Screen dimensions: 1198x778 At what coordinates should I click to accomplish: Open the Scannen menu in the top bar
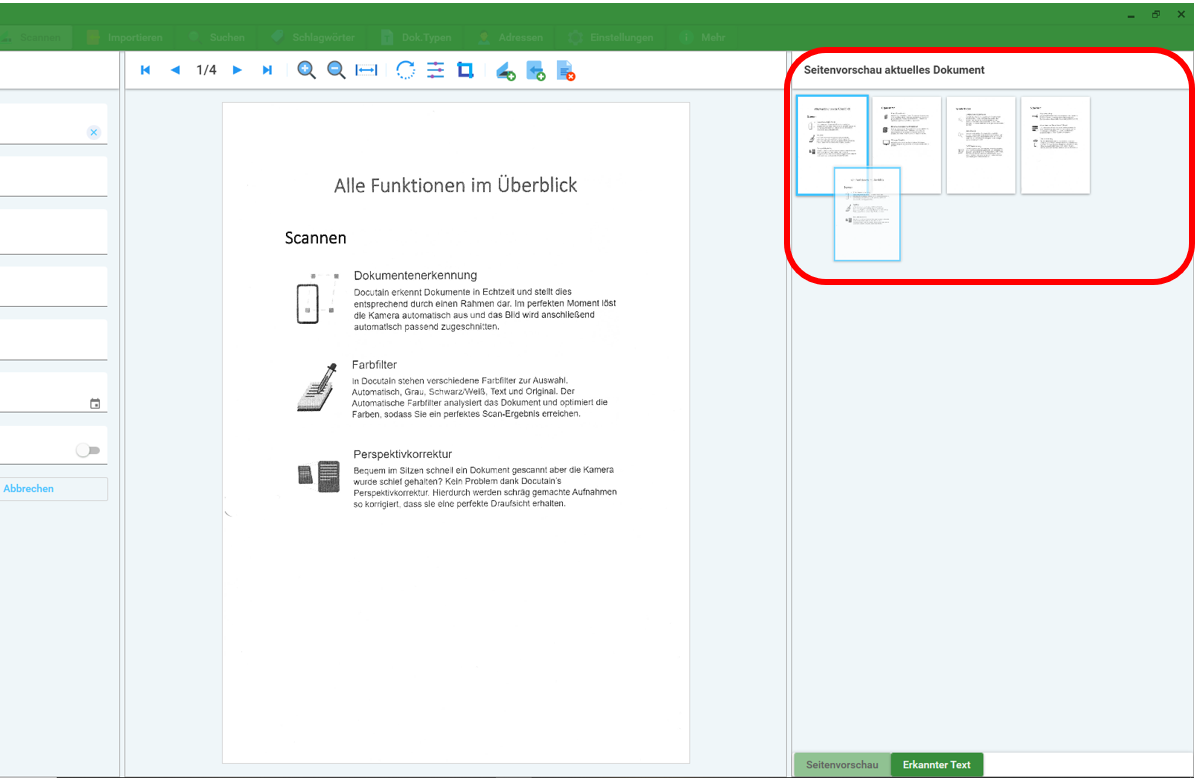tap(34, 37)
